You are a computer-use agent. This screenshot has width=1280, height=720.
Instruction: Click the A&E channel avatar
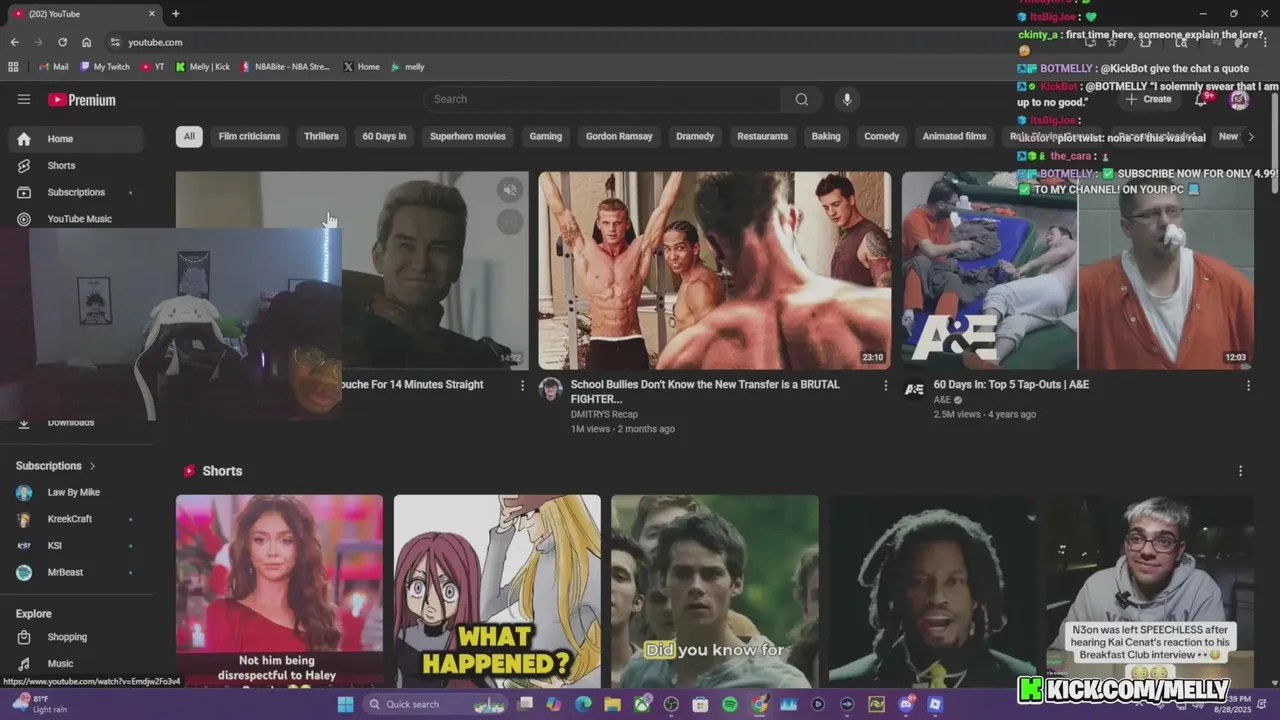(914, 389)
